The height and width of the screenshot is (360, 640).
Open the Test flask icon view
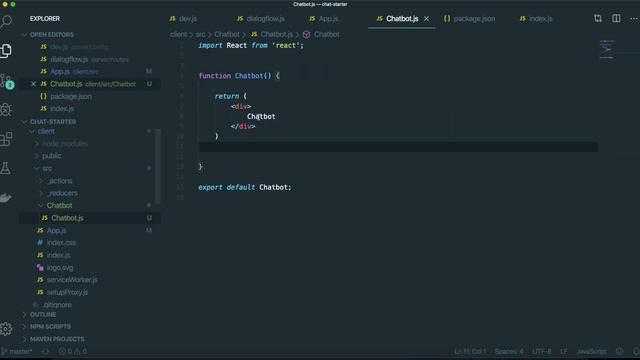click(6, 168)
